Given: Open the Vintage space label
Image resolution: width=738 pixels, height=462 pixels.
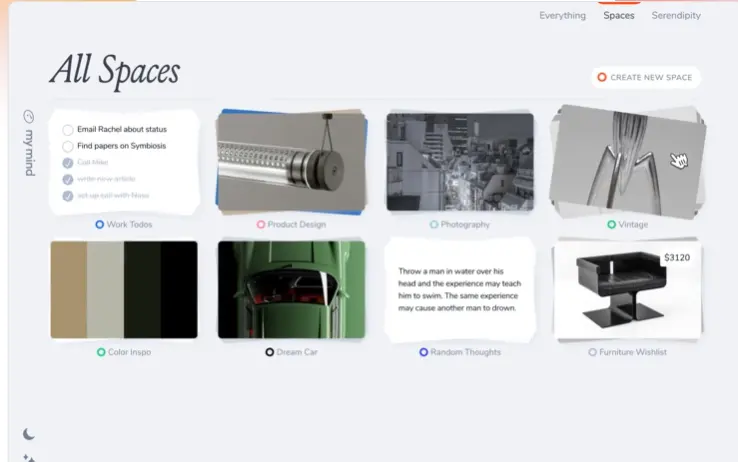Looking at the screenshot, I should click(633, 224).
